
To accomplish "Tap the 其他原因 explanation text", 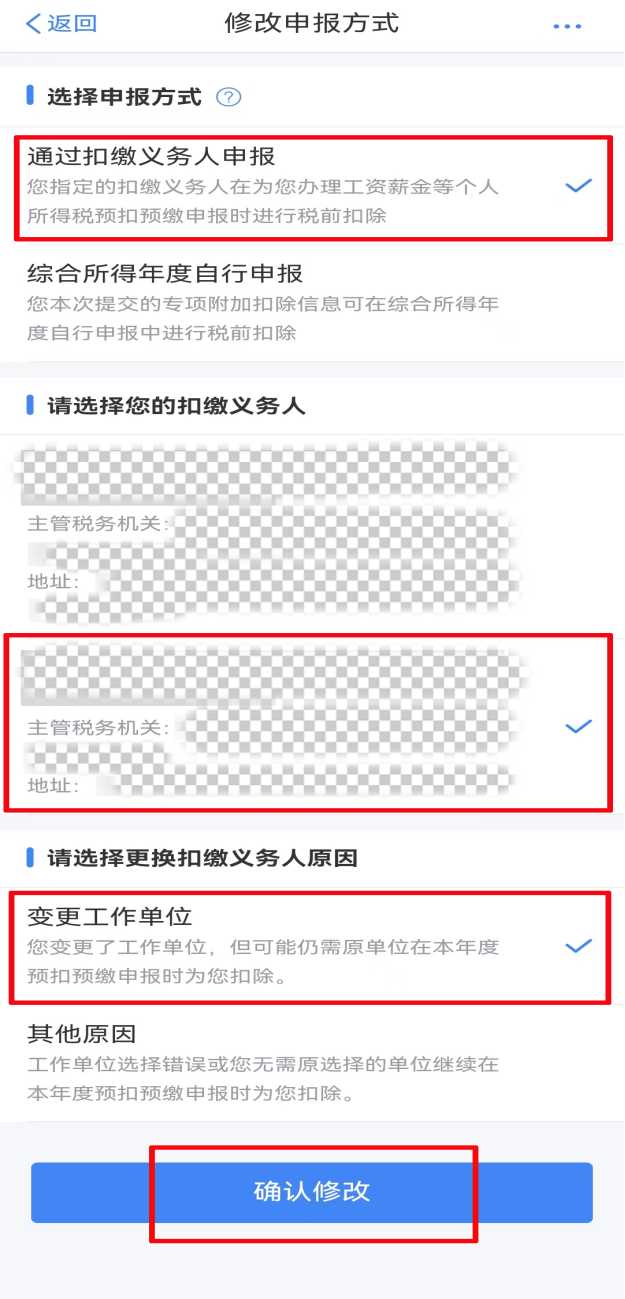I will click(263, 1078).
